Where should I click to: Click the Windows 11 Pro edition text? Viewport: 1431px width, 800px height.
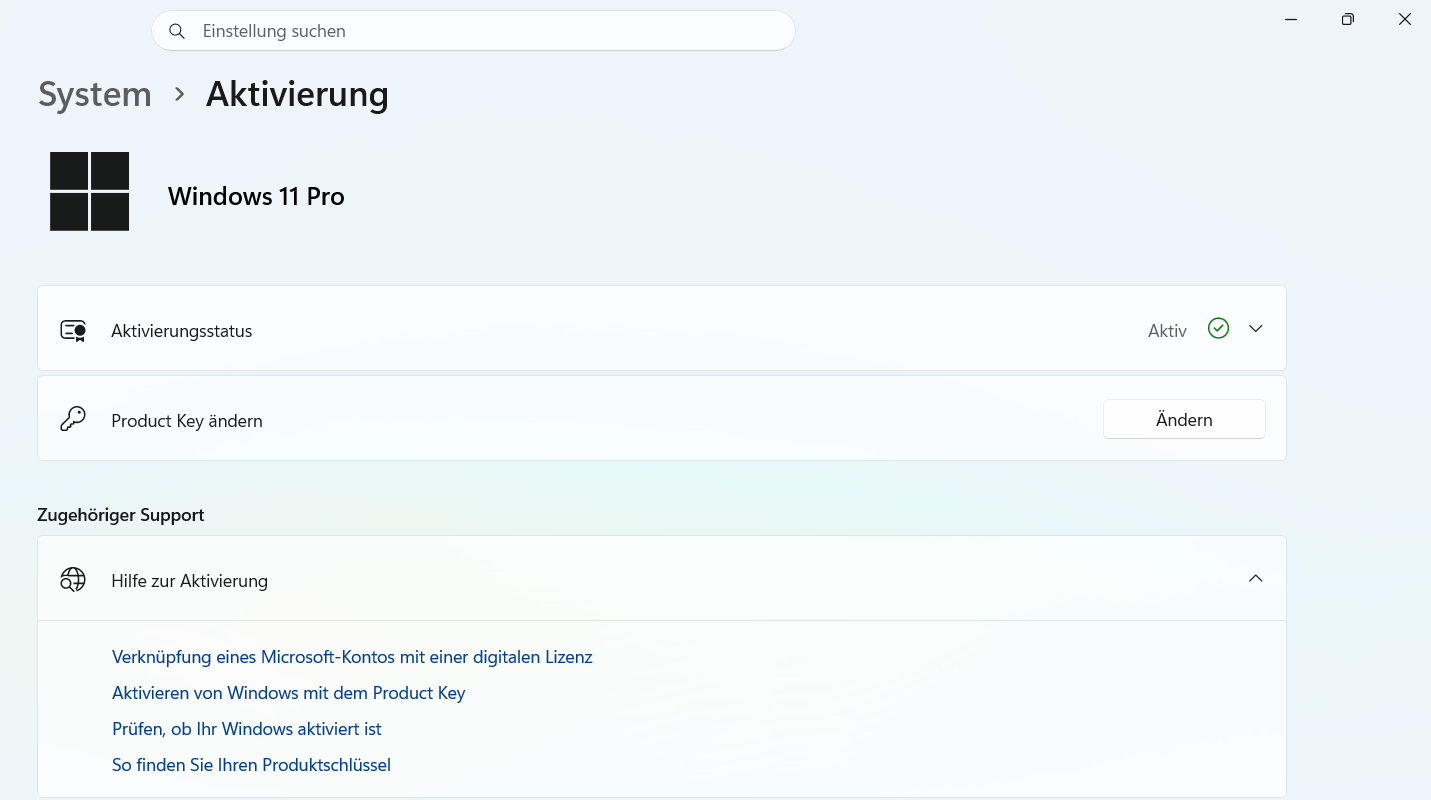tap(256, 196)
